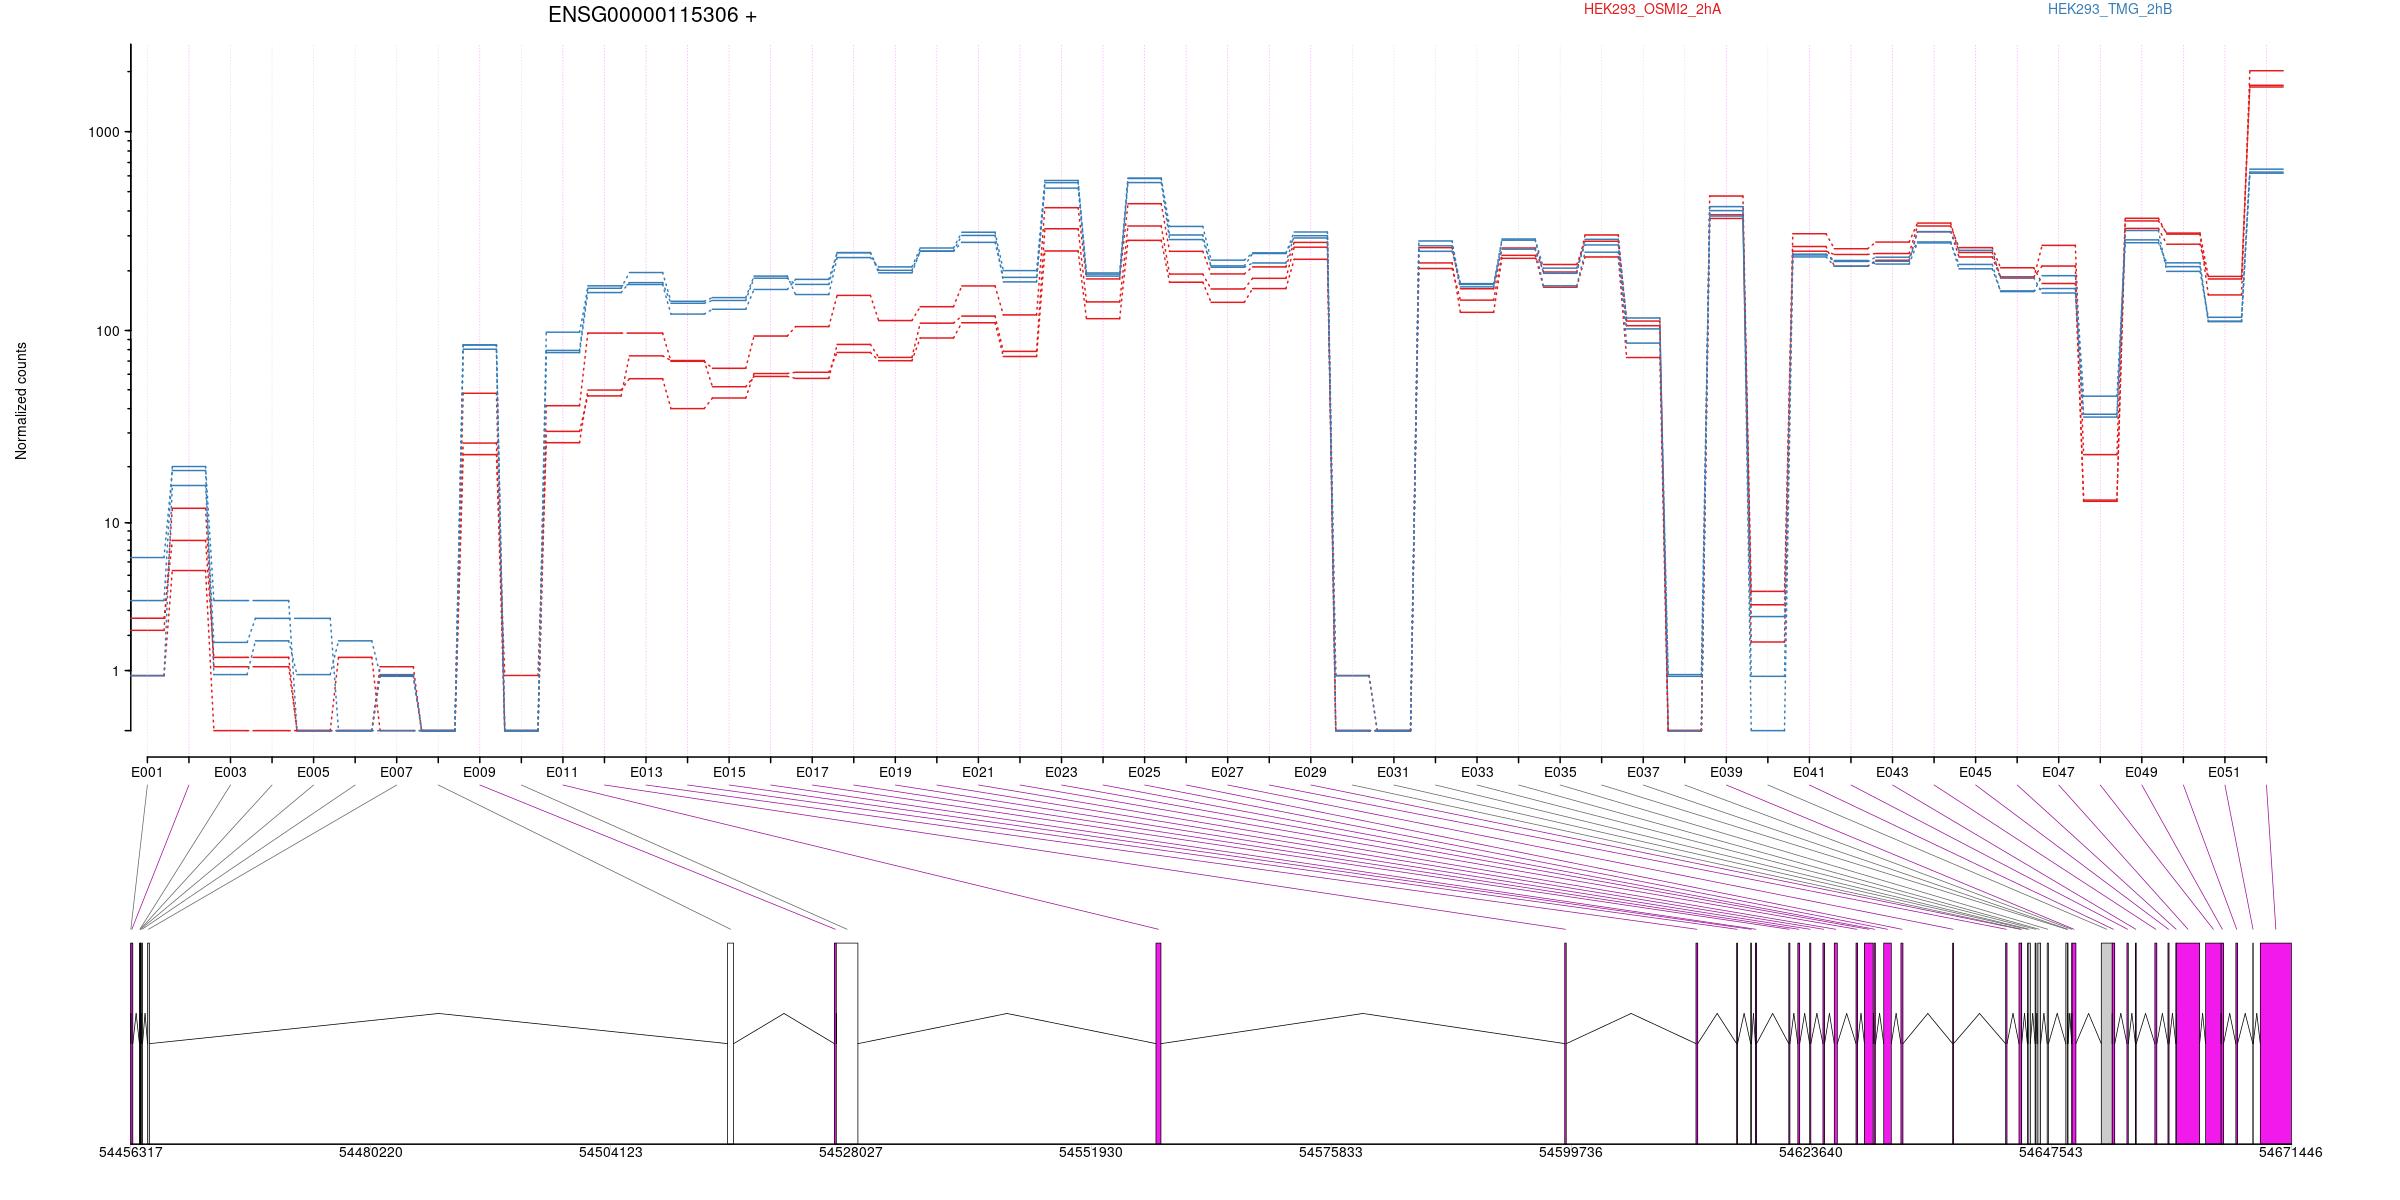Click the gray exon block in gene model
Image resolution: width=2400 pixels, height=1200 pixels.
2107,1043
